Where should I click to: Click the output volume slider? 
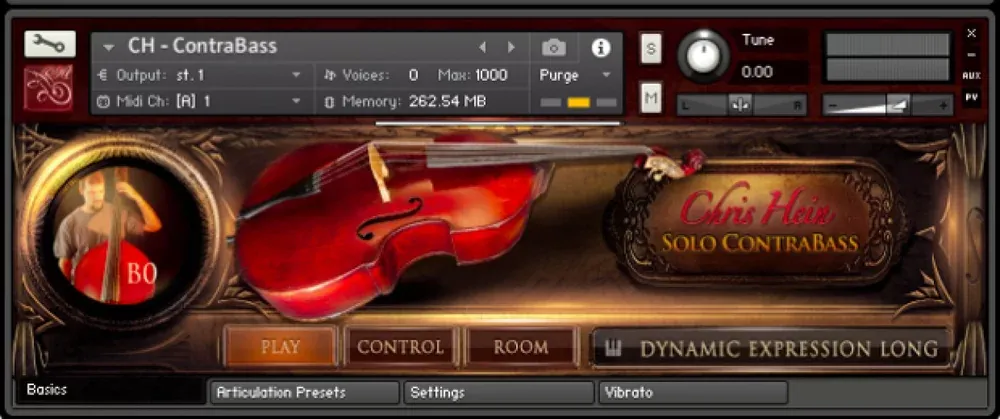(888, 105)
